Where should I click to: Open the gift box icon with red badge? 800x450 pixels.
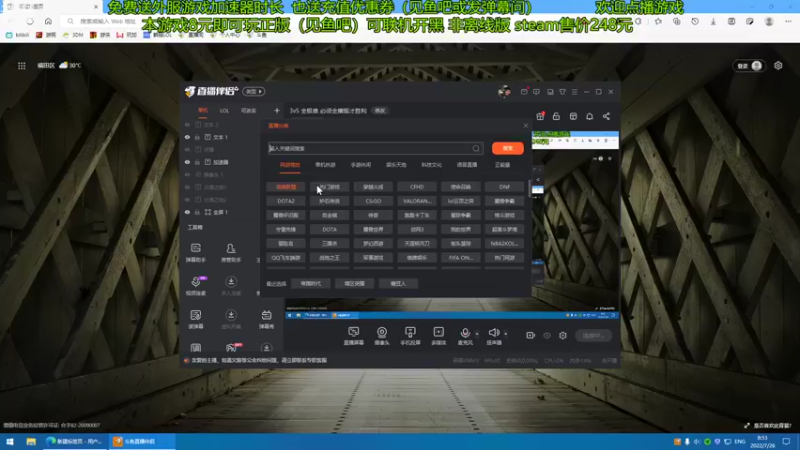tap(540, 116)
